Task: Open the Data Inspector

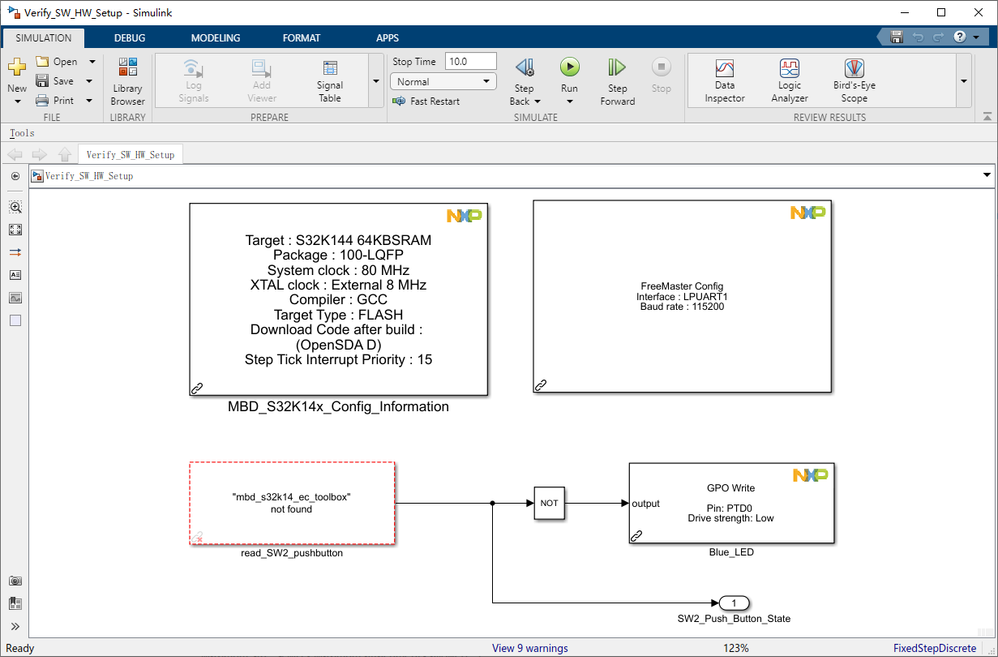Action: pyautogui.click(x=724, y=81)
